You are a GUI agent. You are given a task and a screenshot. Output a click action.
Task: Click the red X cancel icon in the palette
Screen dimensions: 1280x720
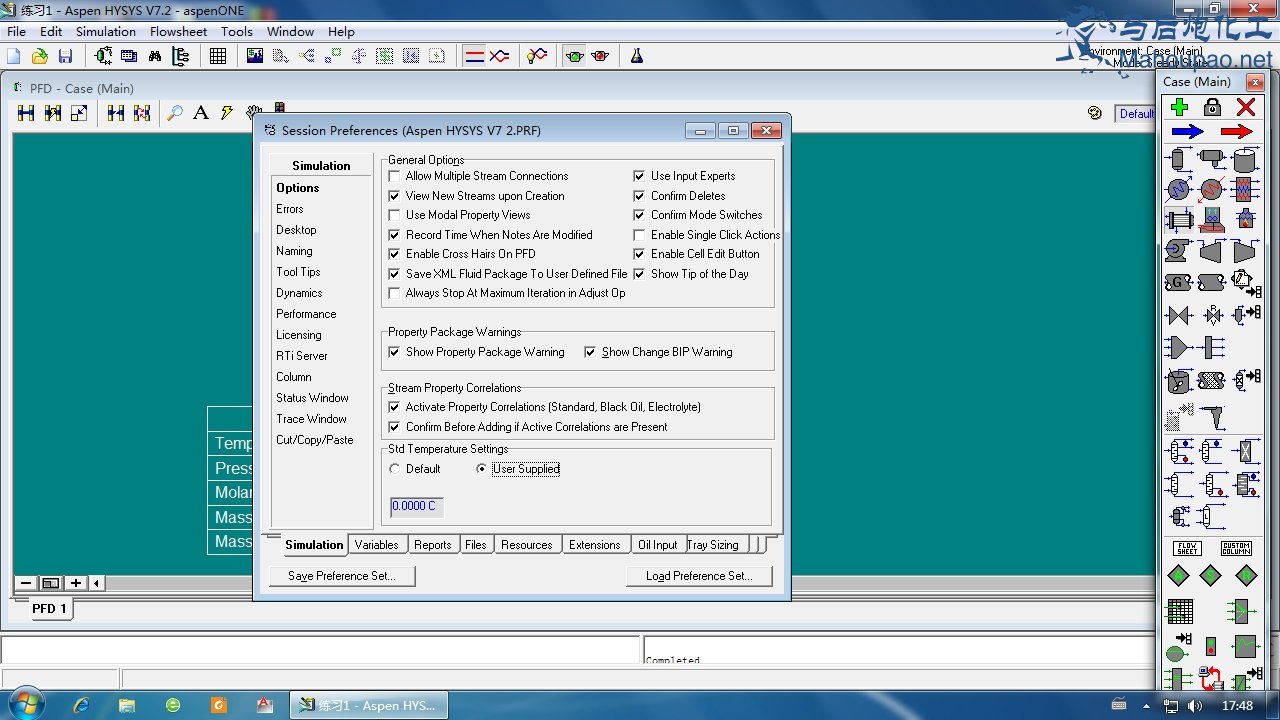point(1245,107)
